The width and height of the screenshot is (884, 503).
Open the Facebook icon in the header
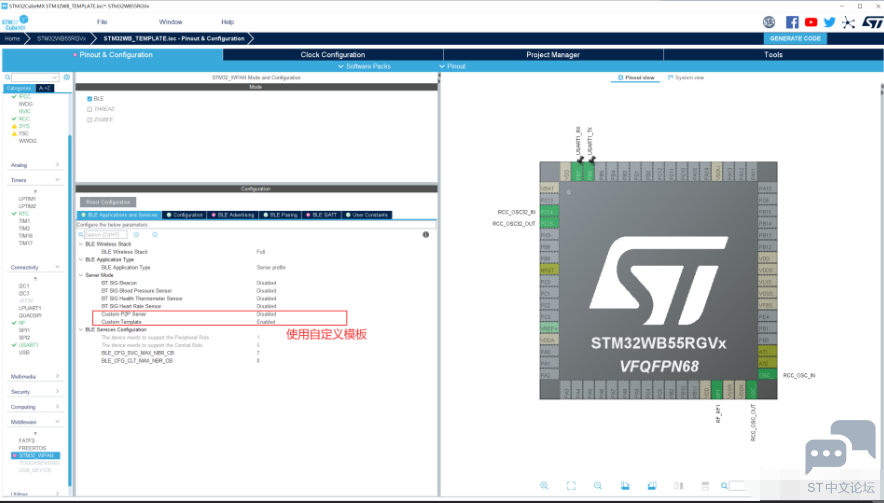pos(792,22)
